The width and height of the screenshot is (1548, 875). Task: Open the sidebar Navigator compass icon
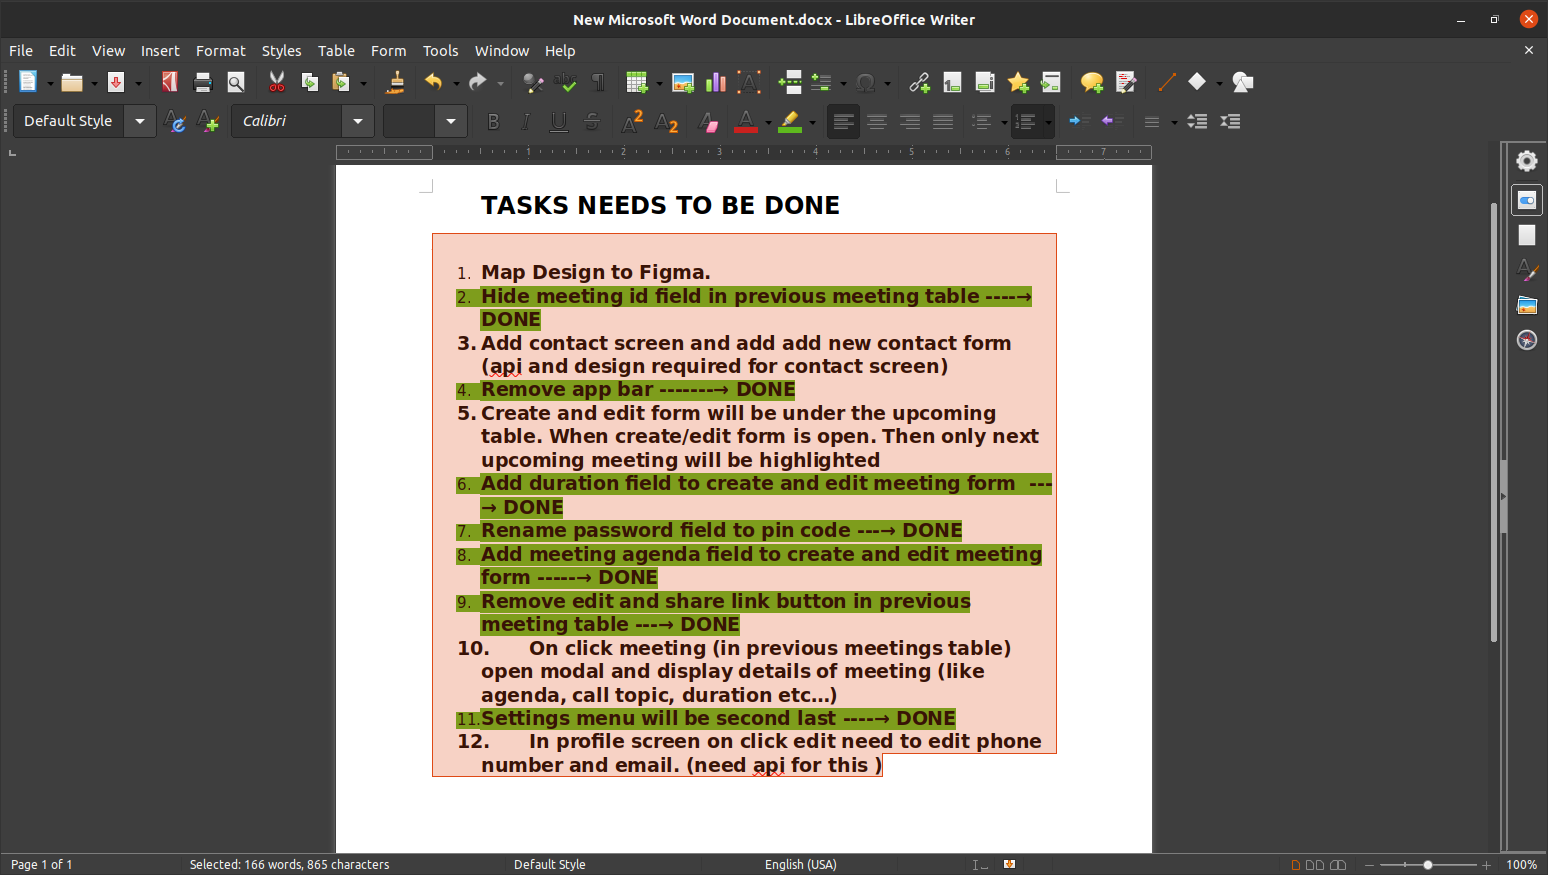1526,340
